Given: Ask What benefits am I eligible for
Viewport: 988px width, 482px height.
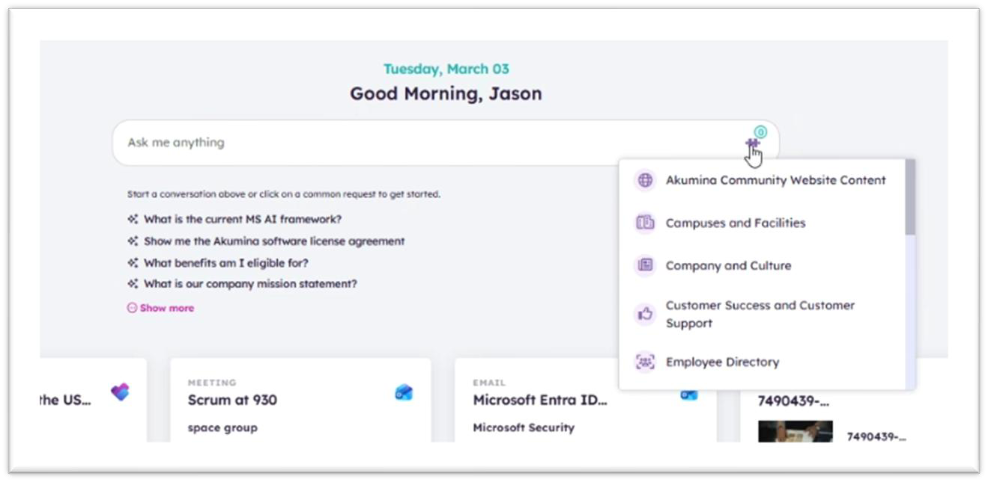Looking at the screenshot, I should point(226,263).
